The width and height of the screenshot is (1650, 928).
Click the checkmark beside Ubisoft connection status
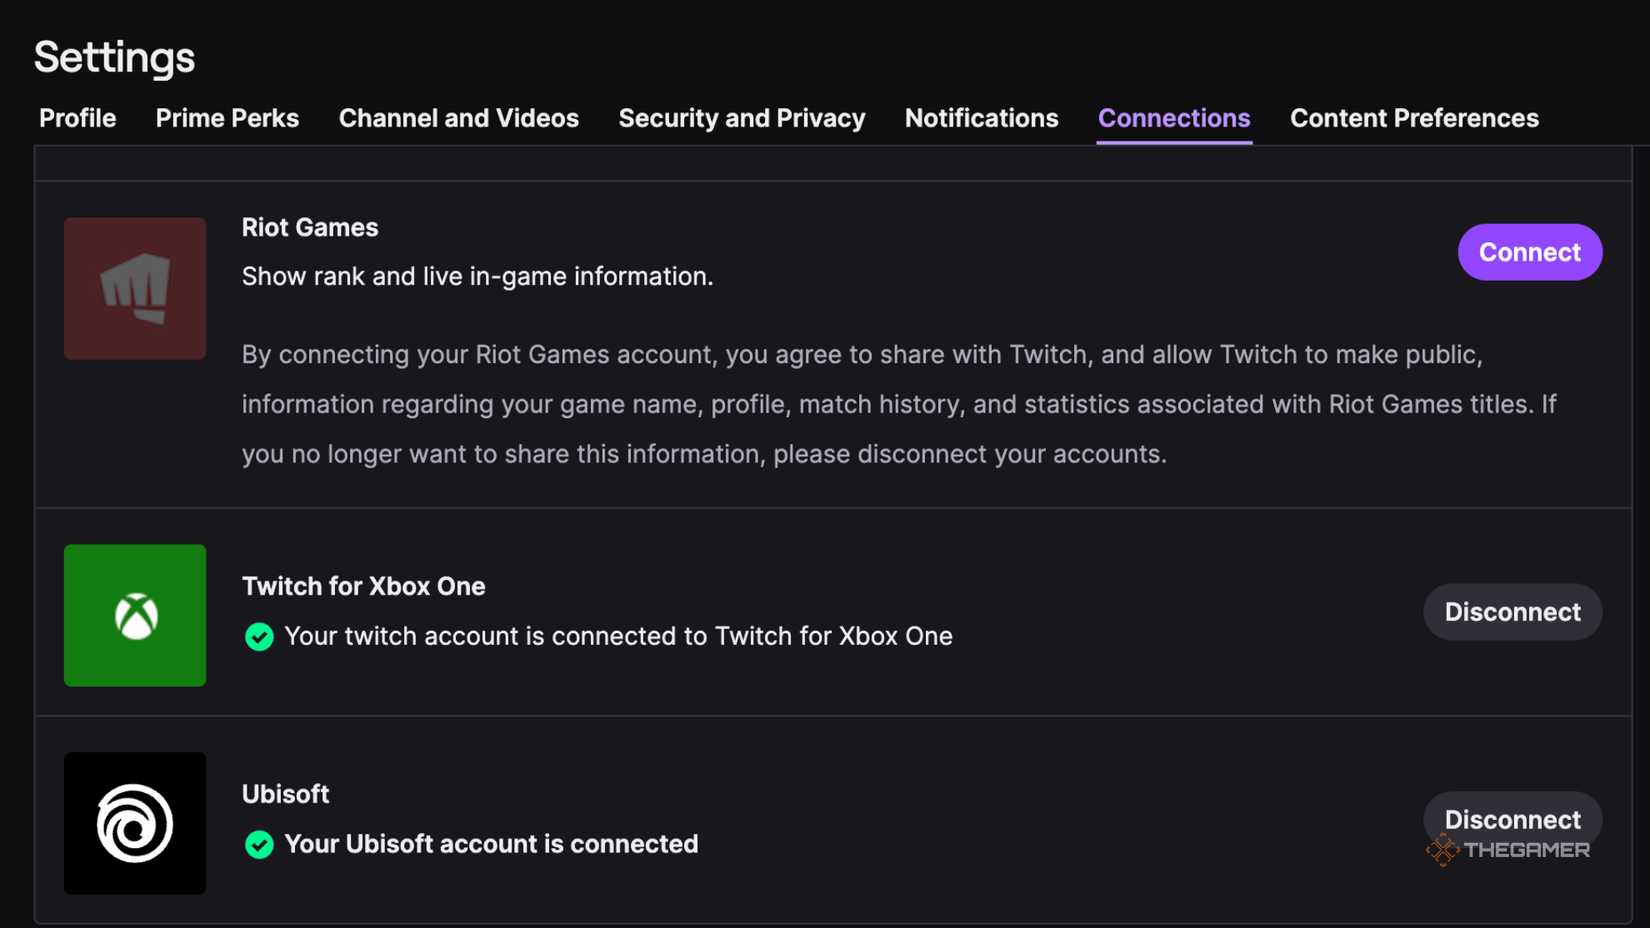259,845
